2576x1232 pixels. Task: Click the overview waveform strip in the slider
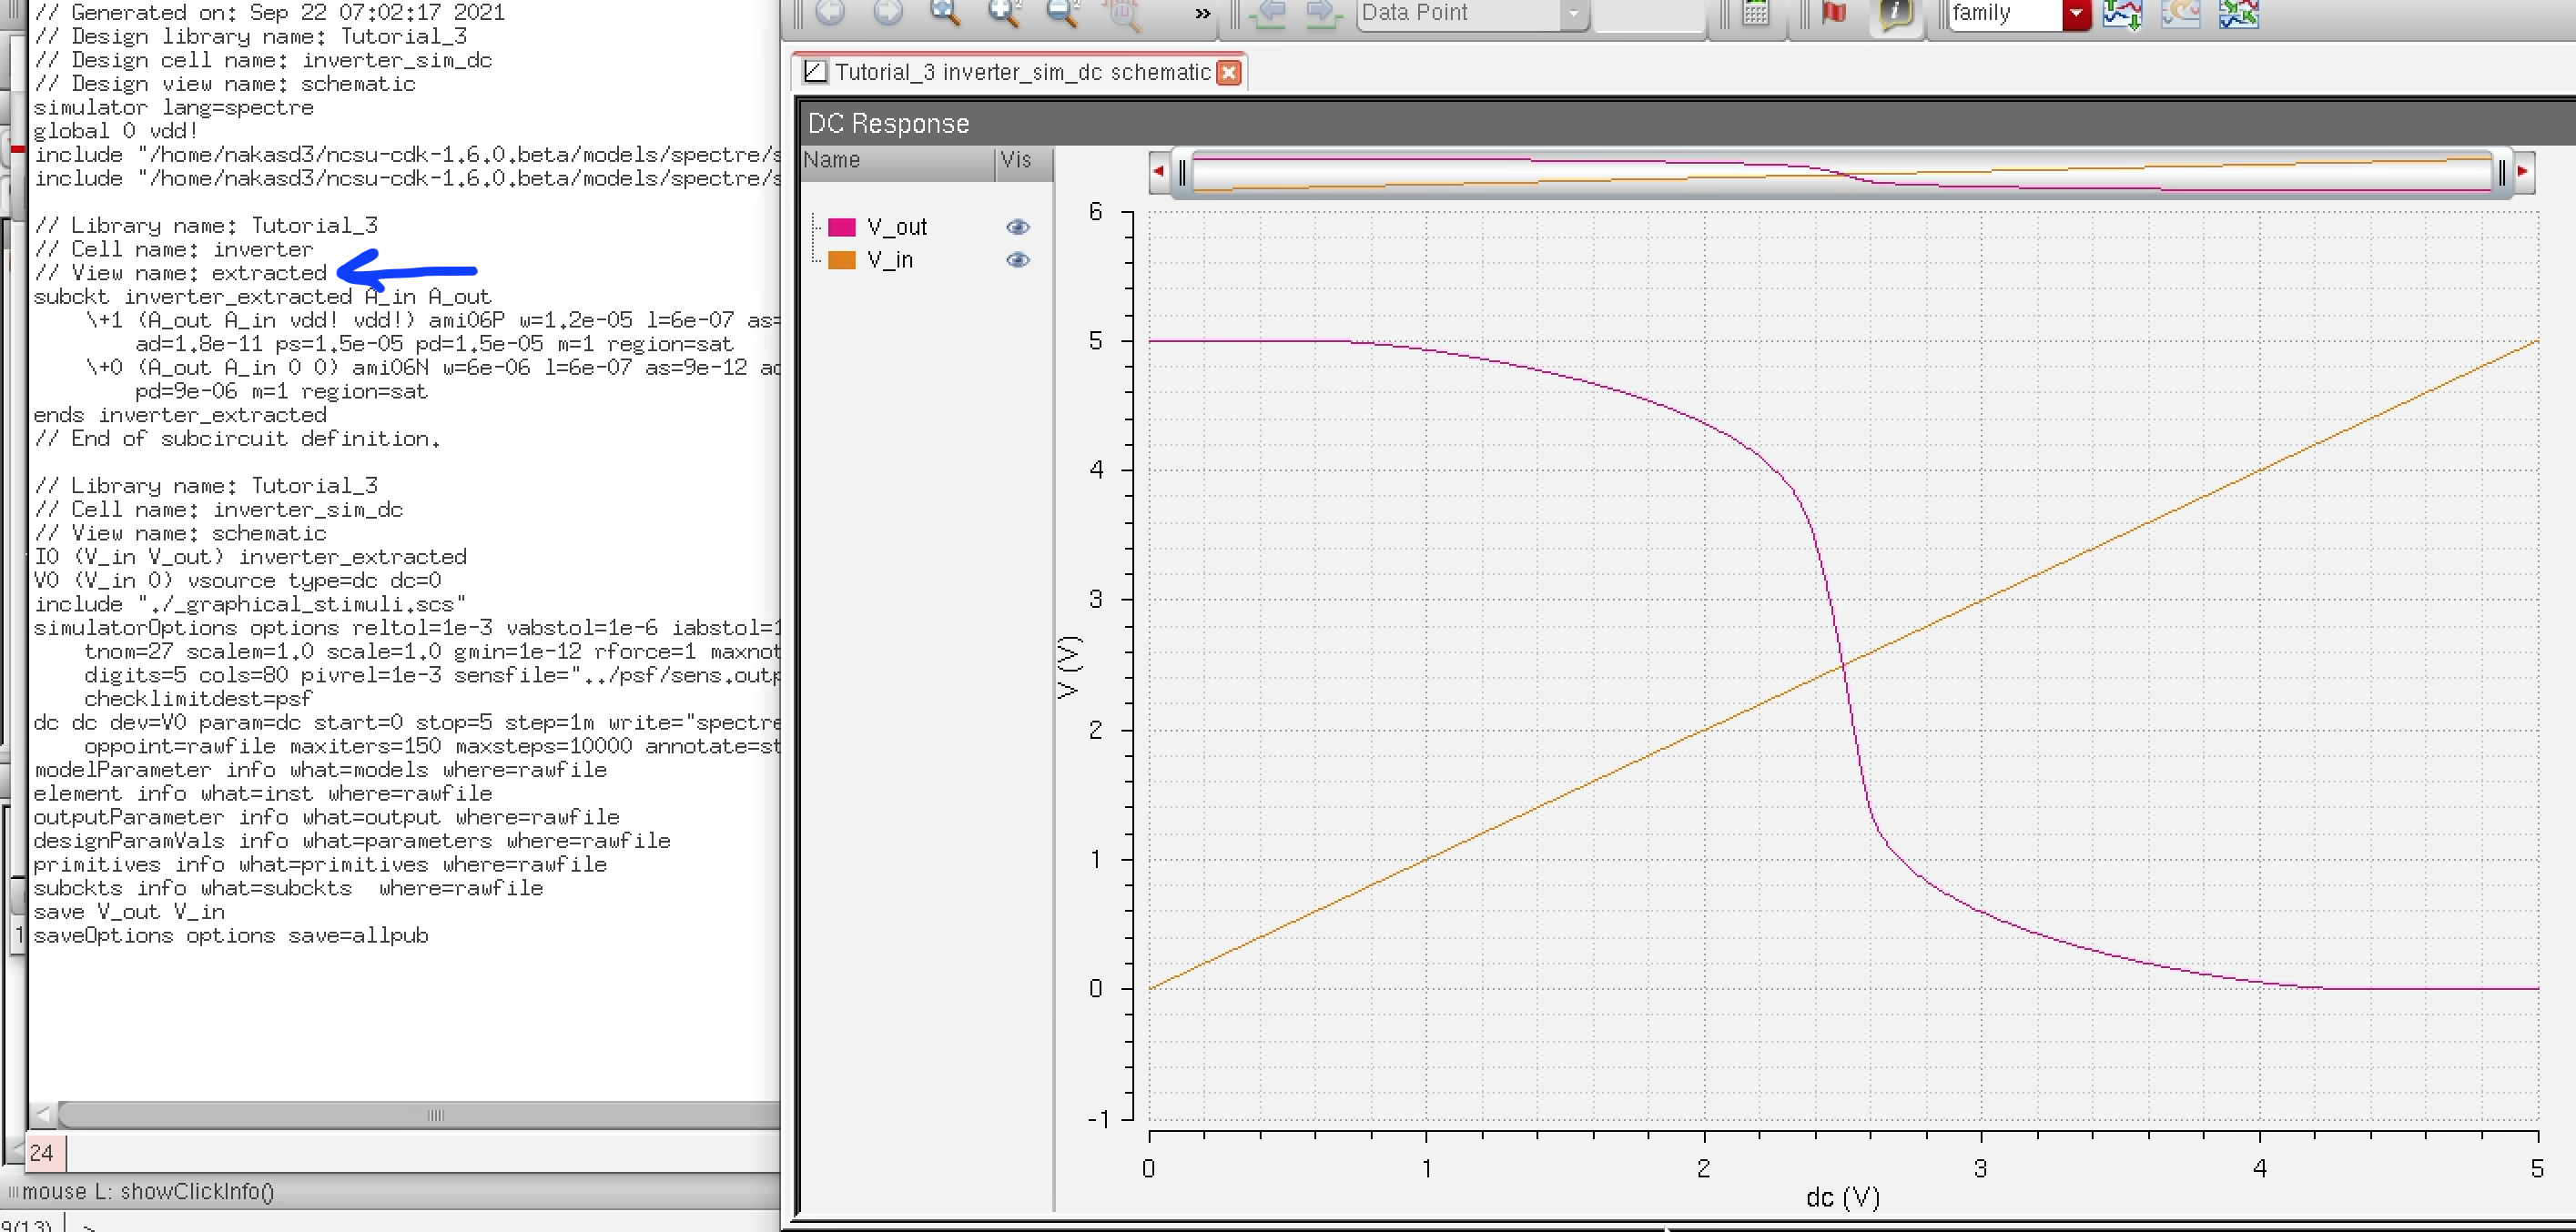click(x=1841, y=172)
